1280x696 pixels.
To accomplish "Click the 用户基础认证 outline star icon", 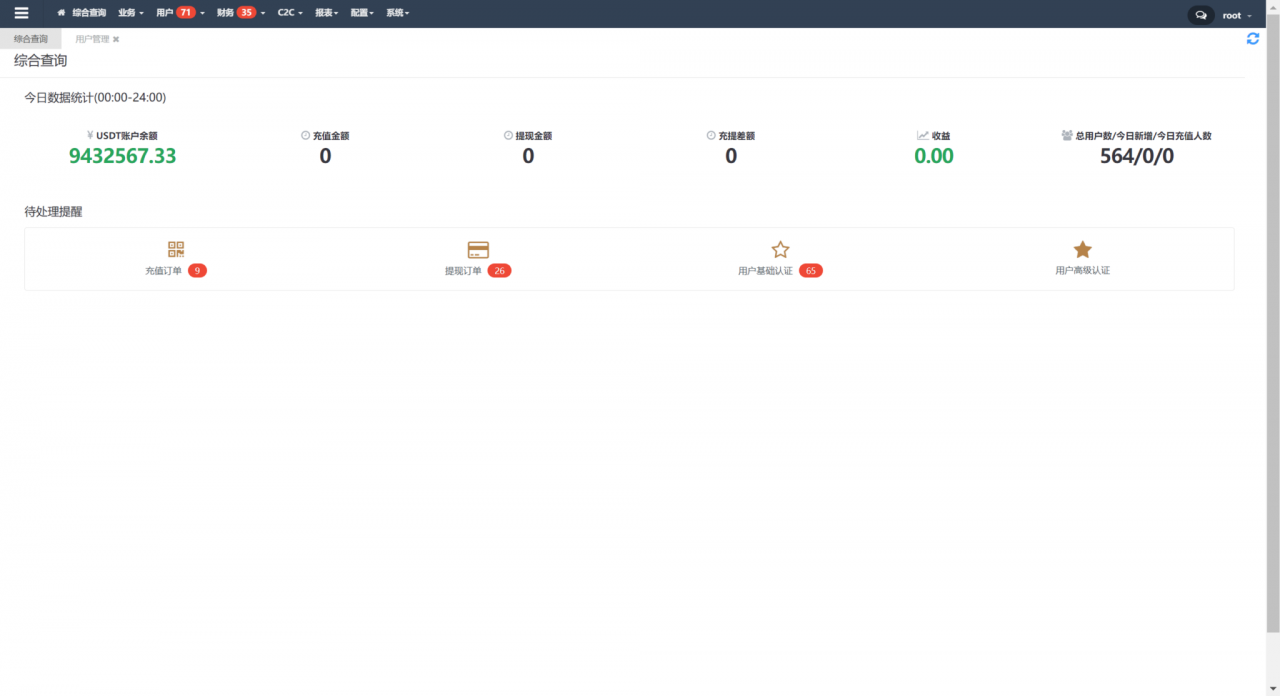I will [780, 250].
